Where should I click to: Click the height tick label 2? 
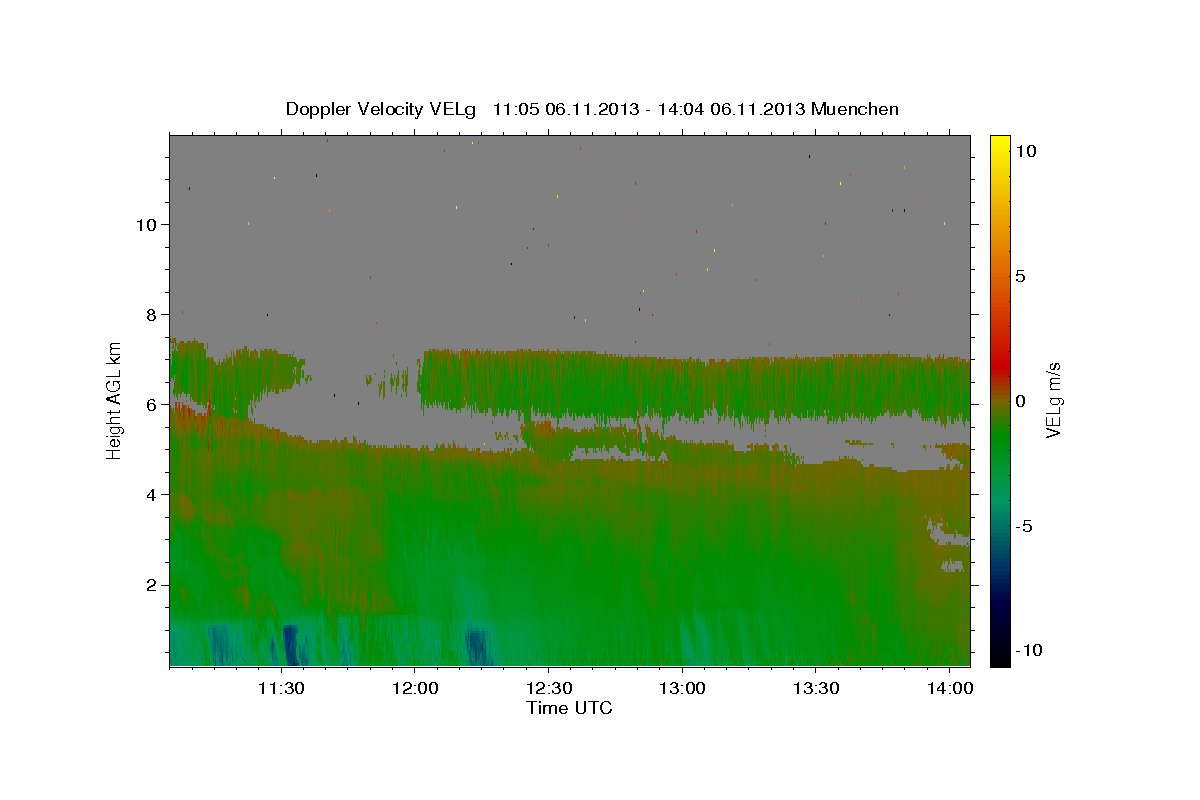pyautogui.click(x=152, y=584)
